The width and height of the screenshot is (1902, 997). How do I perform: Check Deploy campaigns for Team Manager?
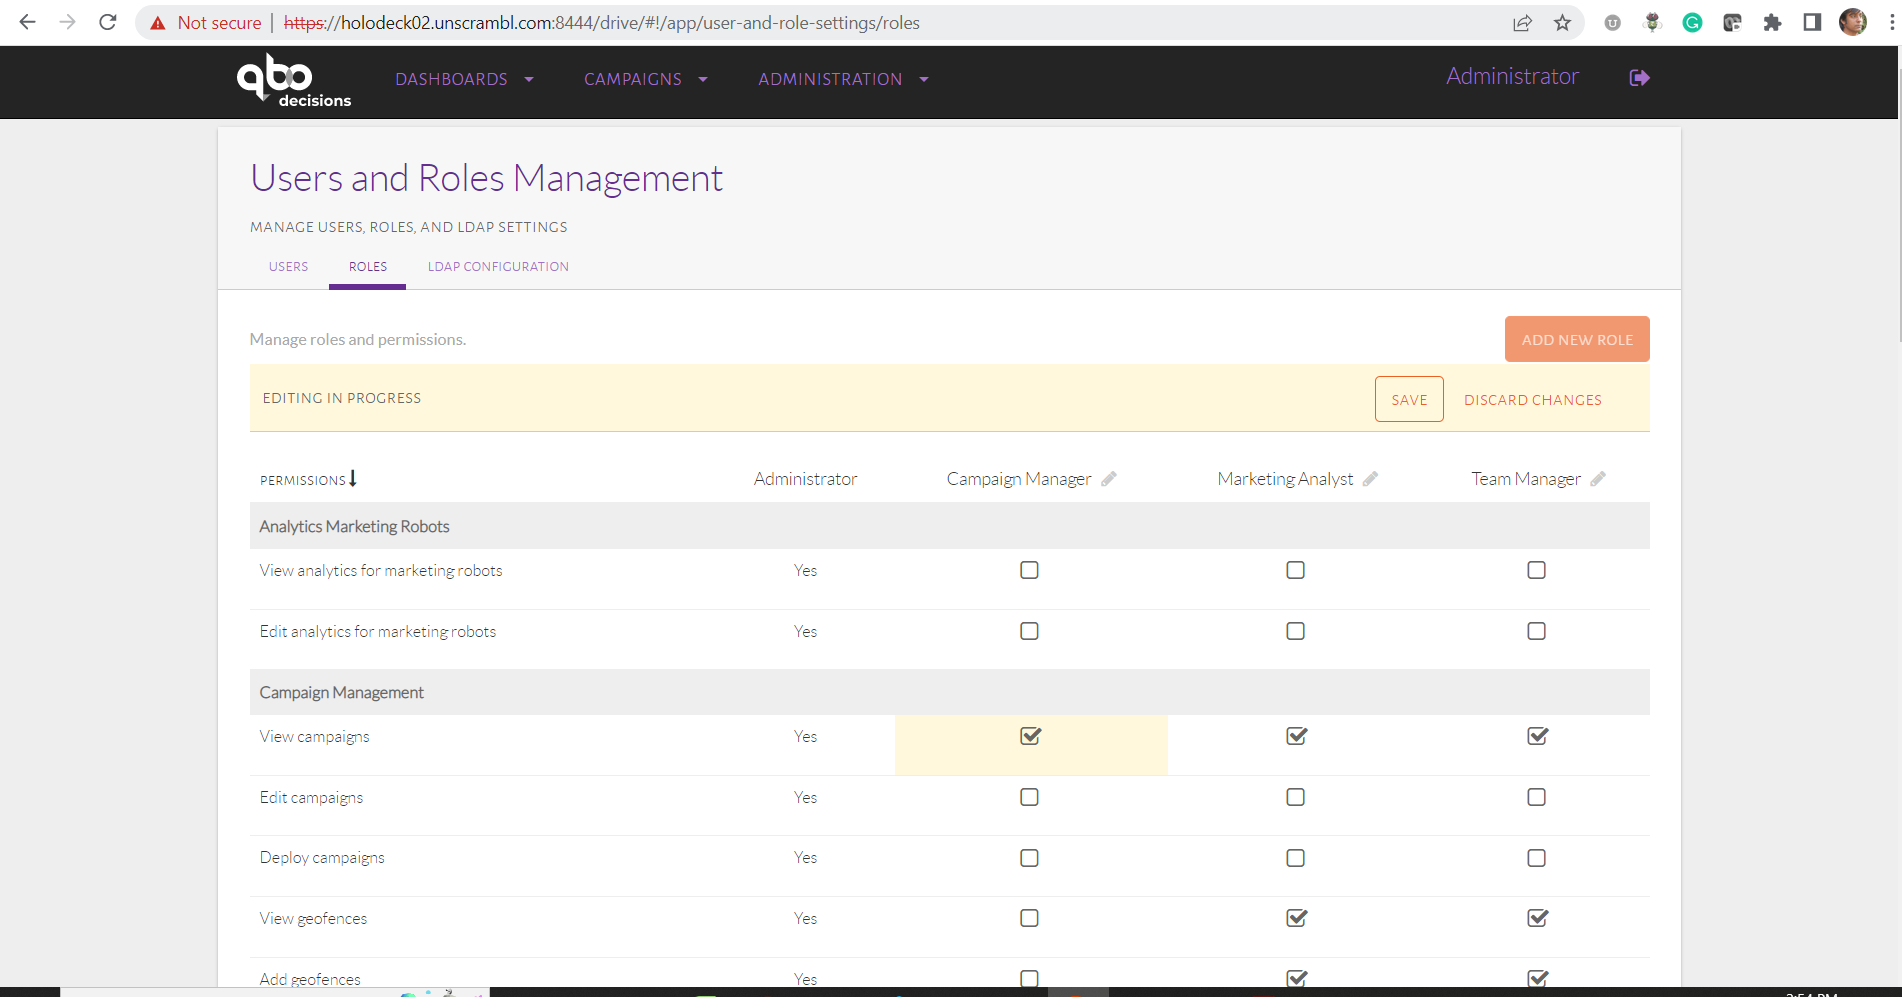[1536, 858]
